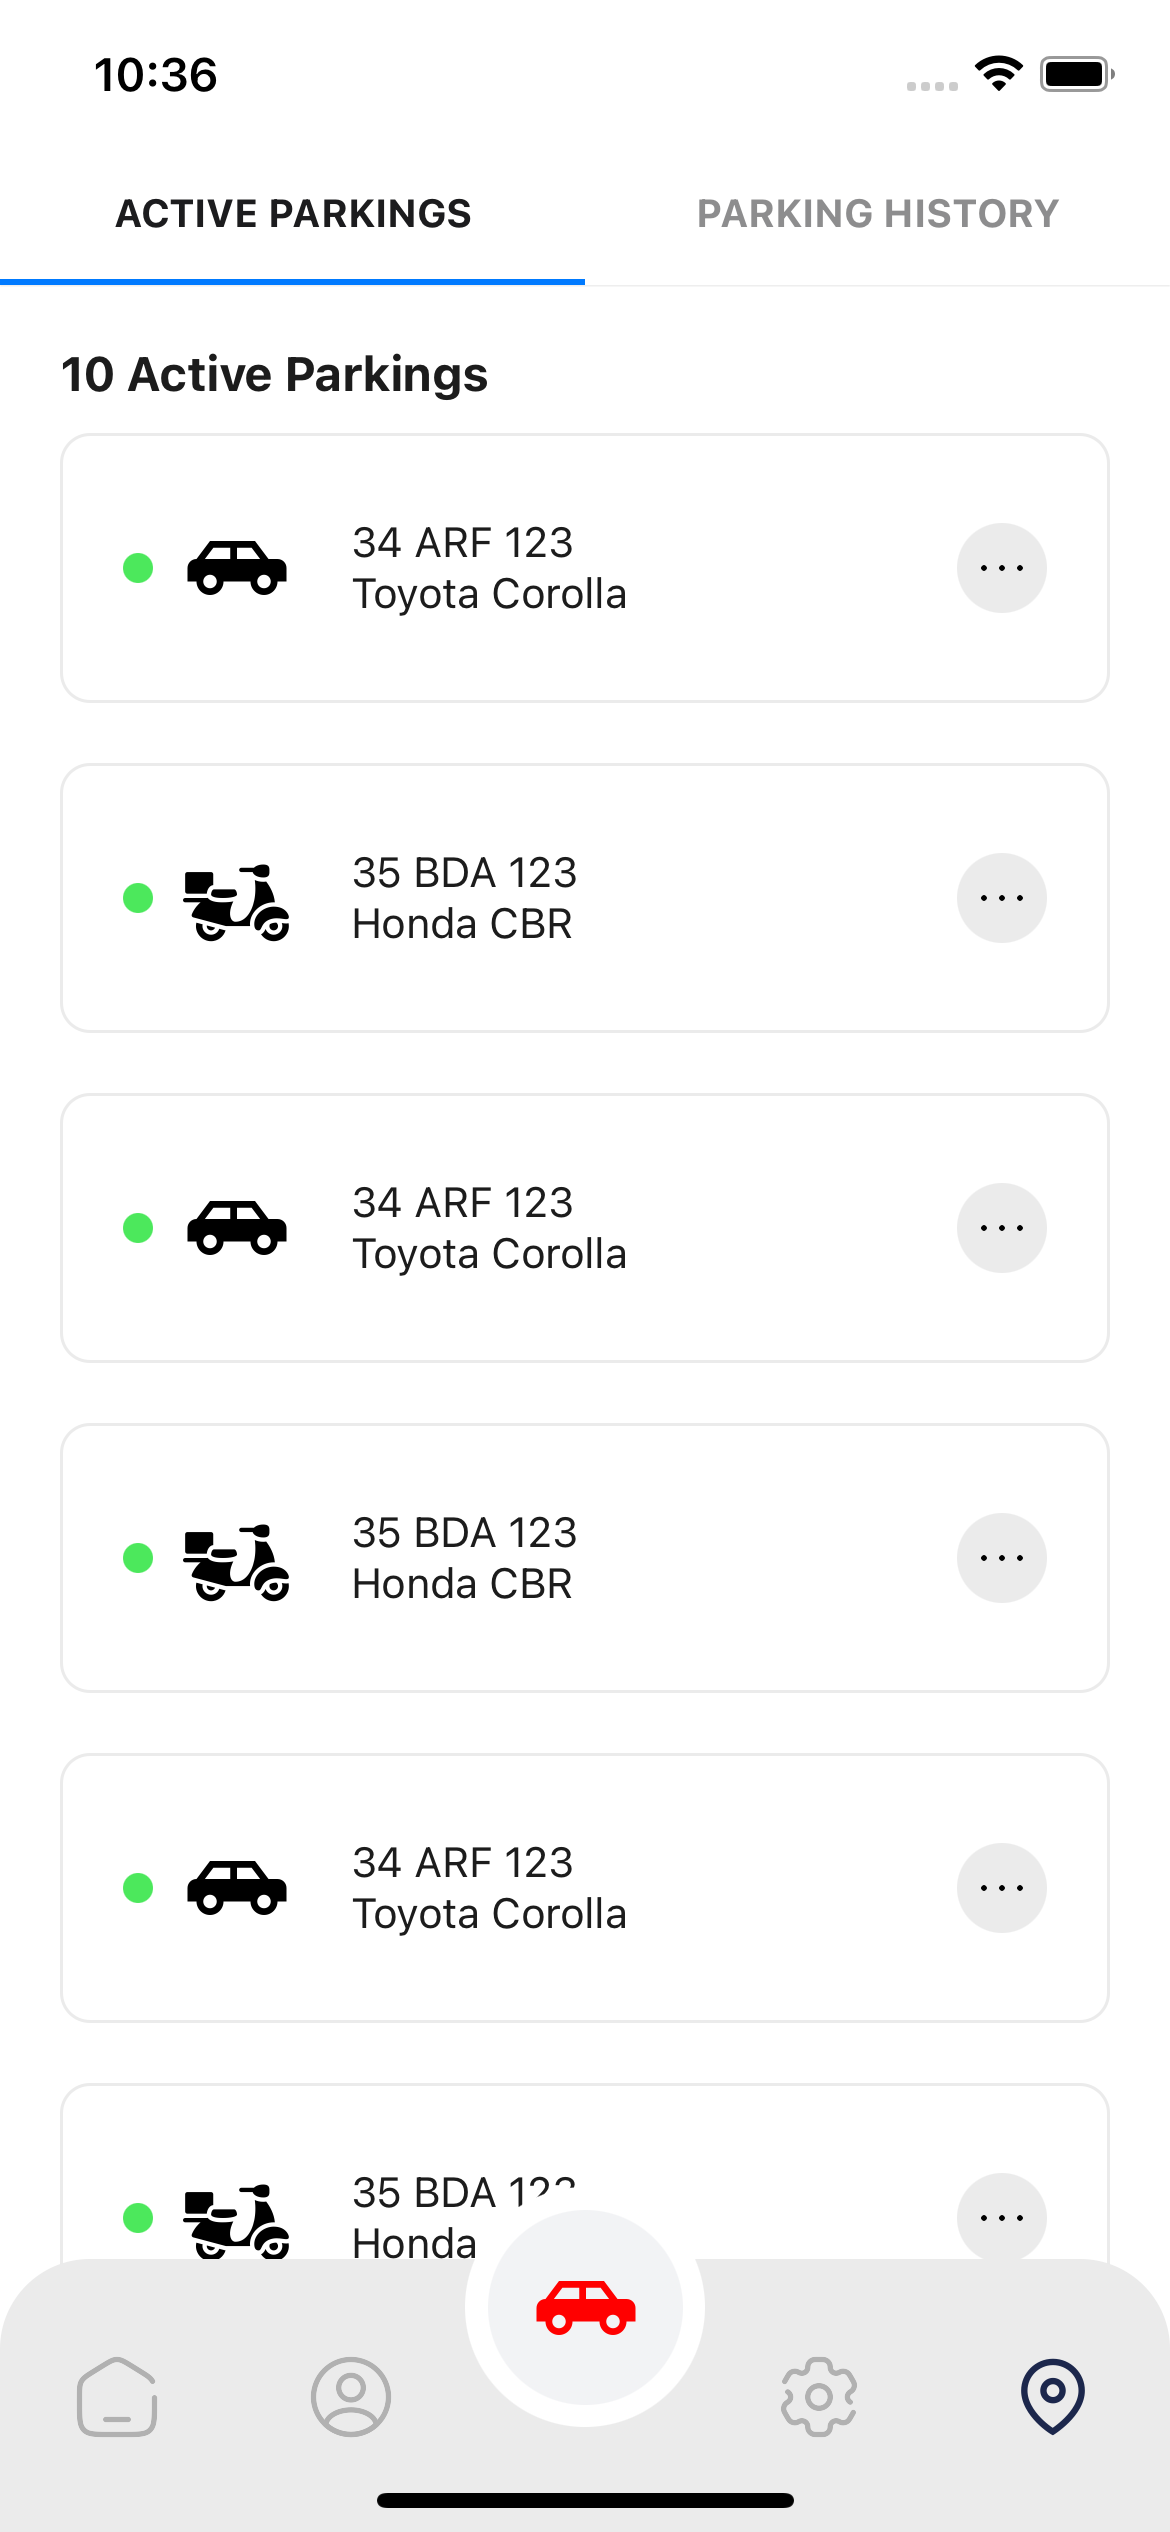The width and height of the screenshot is (1170, 2532).
Task: Expand three-dot menu on third parking card
Action: [x=1002, y=1228]
